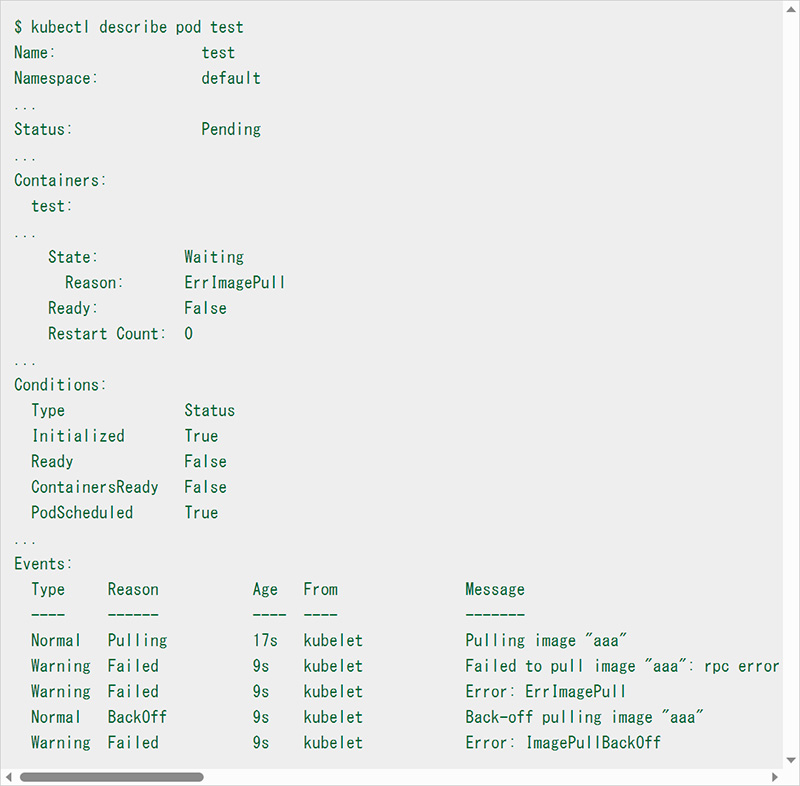The image size is (800, 786).
Task: Click the ErrImagePull reason under State
Action: (x=235, y=283)
